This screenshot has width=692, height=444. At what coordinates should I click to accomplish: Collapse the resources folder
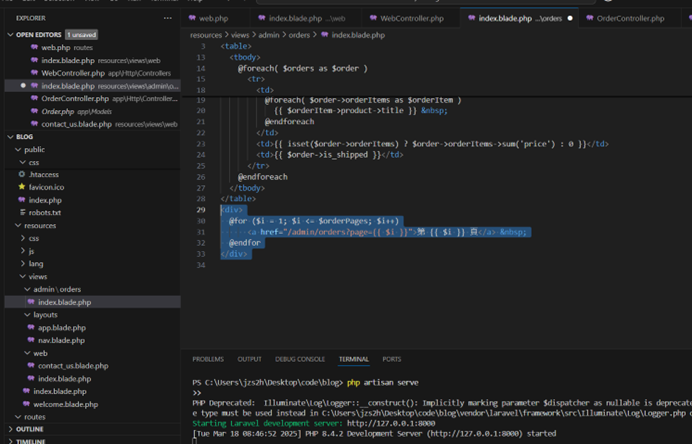coord(19,226)
